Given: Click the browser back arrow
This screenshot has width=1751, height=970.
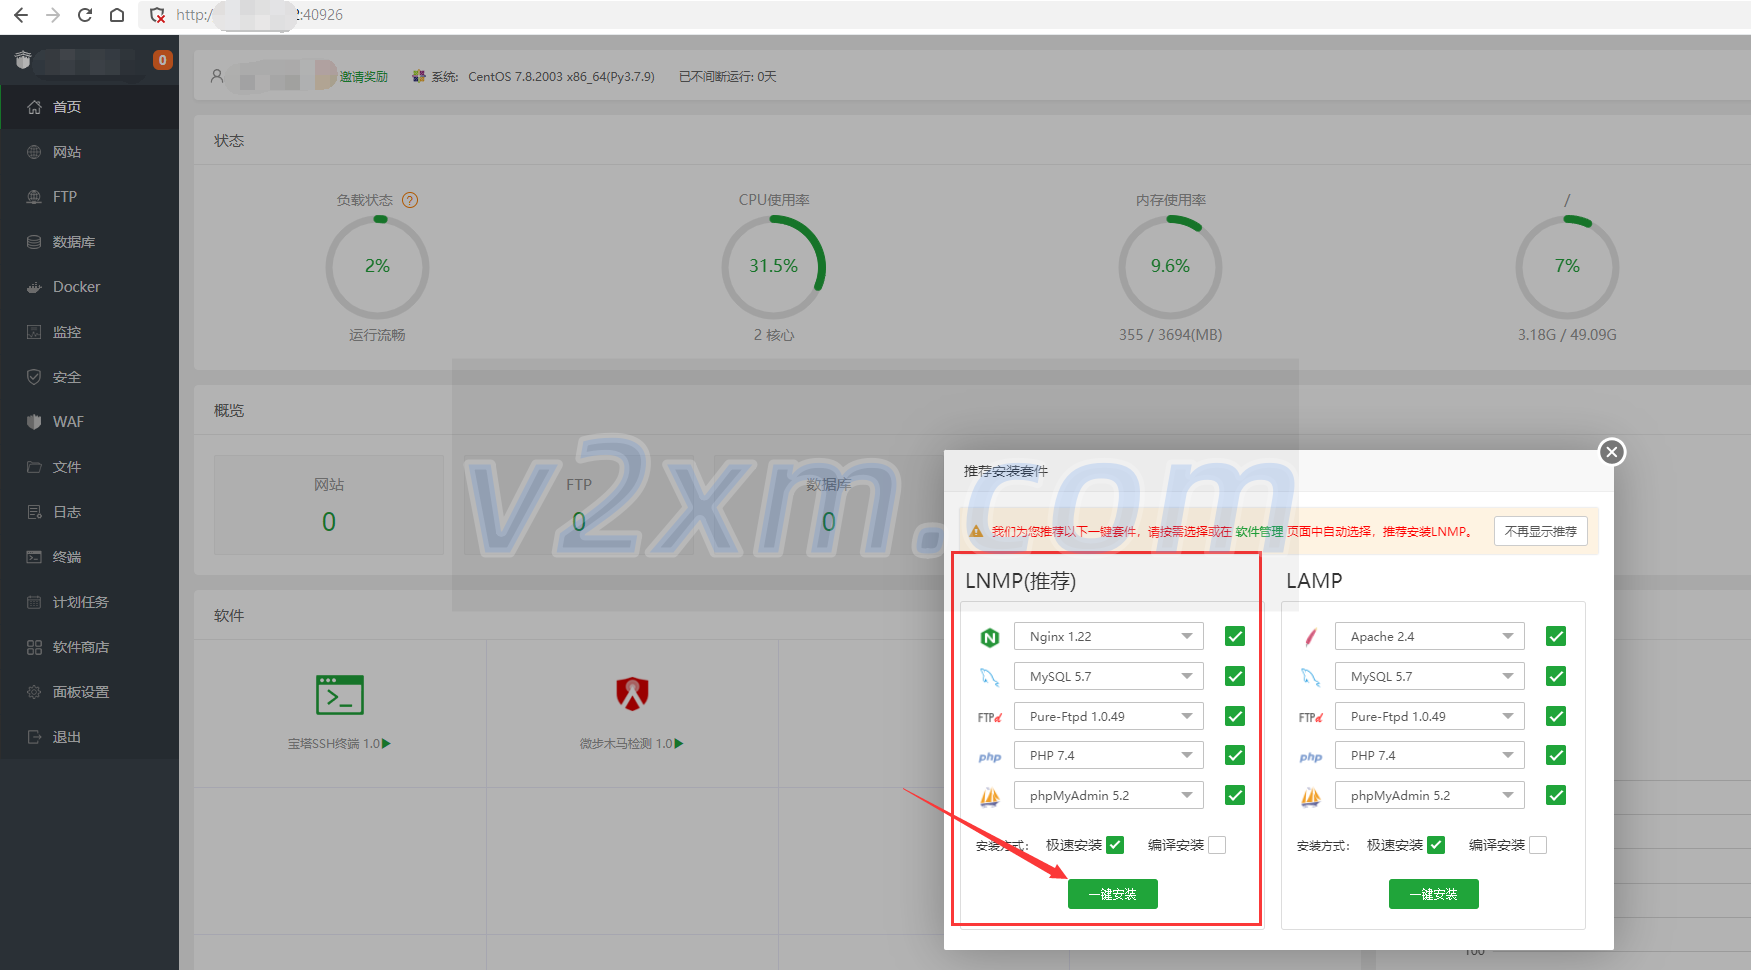Looking at the screenshot, I should [21, 15].
